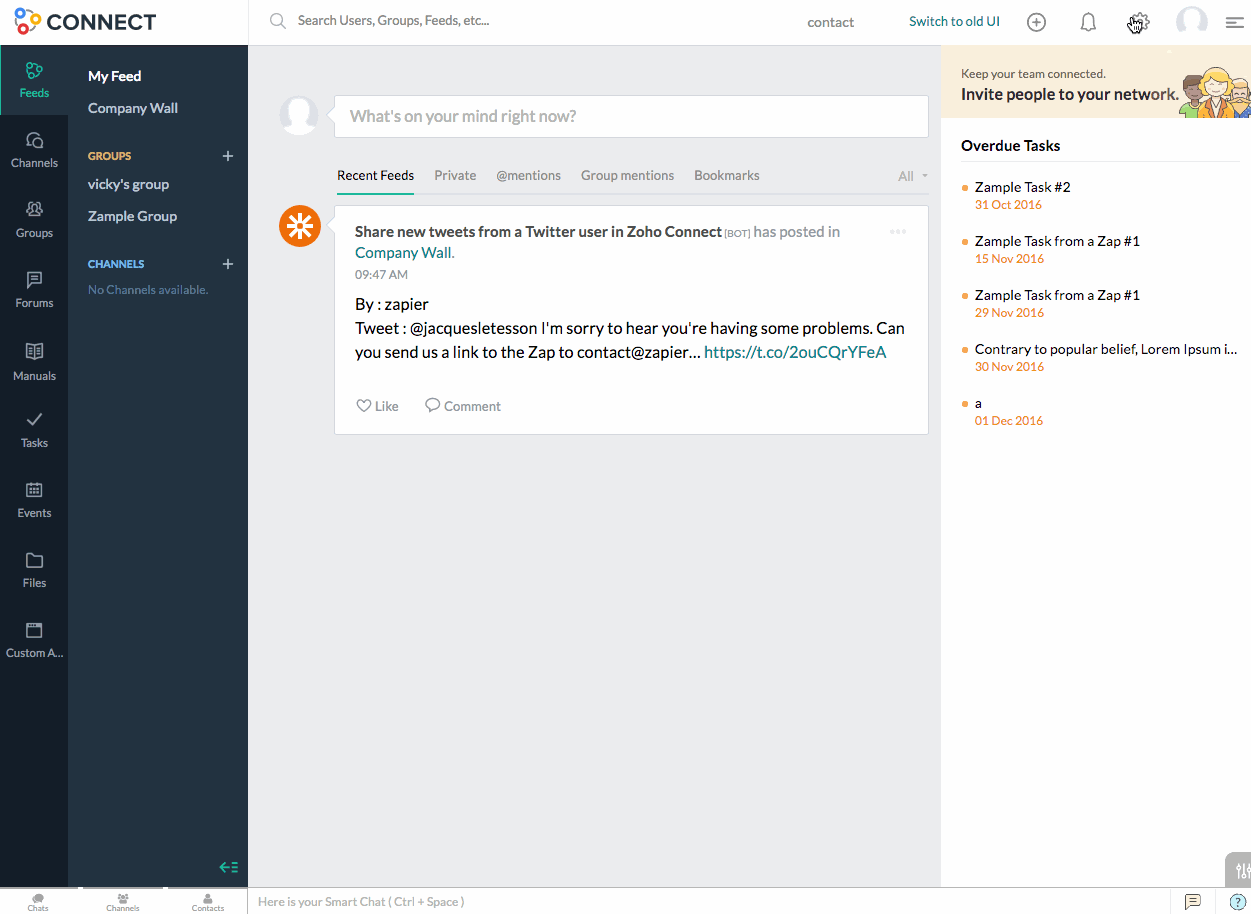
Task: Click Switch to old UI link
Action: click(954, 21)
